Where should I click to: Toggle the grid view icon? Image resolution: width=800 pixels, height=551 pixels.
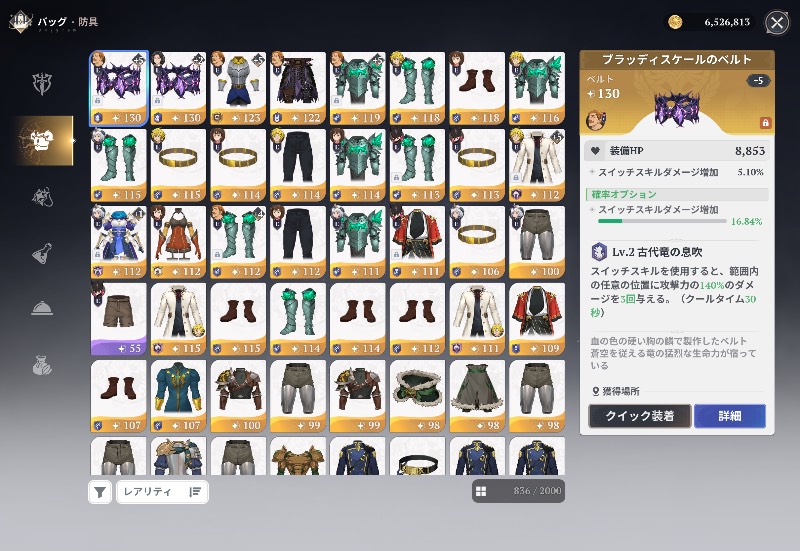pos(481,491)
